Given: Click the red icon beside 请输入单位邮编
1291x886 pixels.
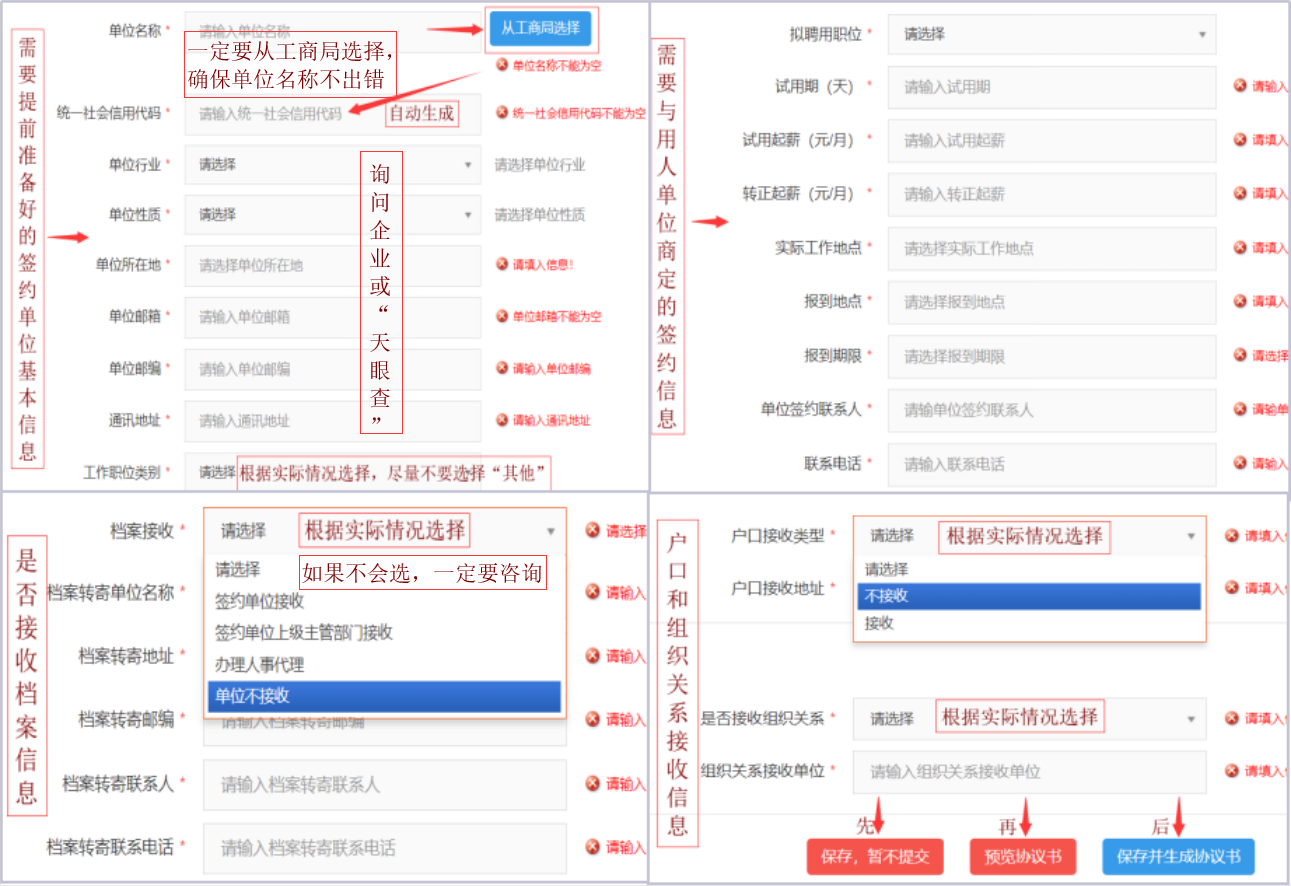Looking at the screenshot, I should coord(503,370).
